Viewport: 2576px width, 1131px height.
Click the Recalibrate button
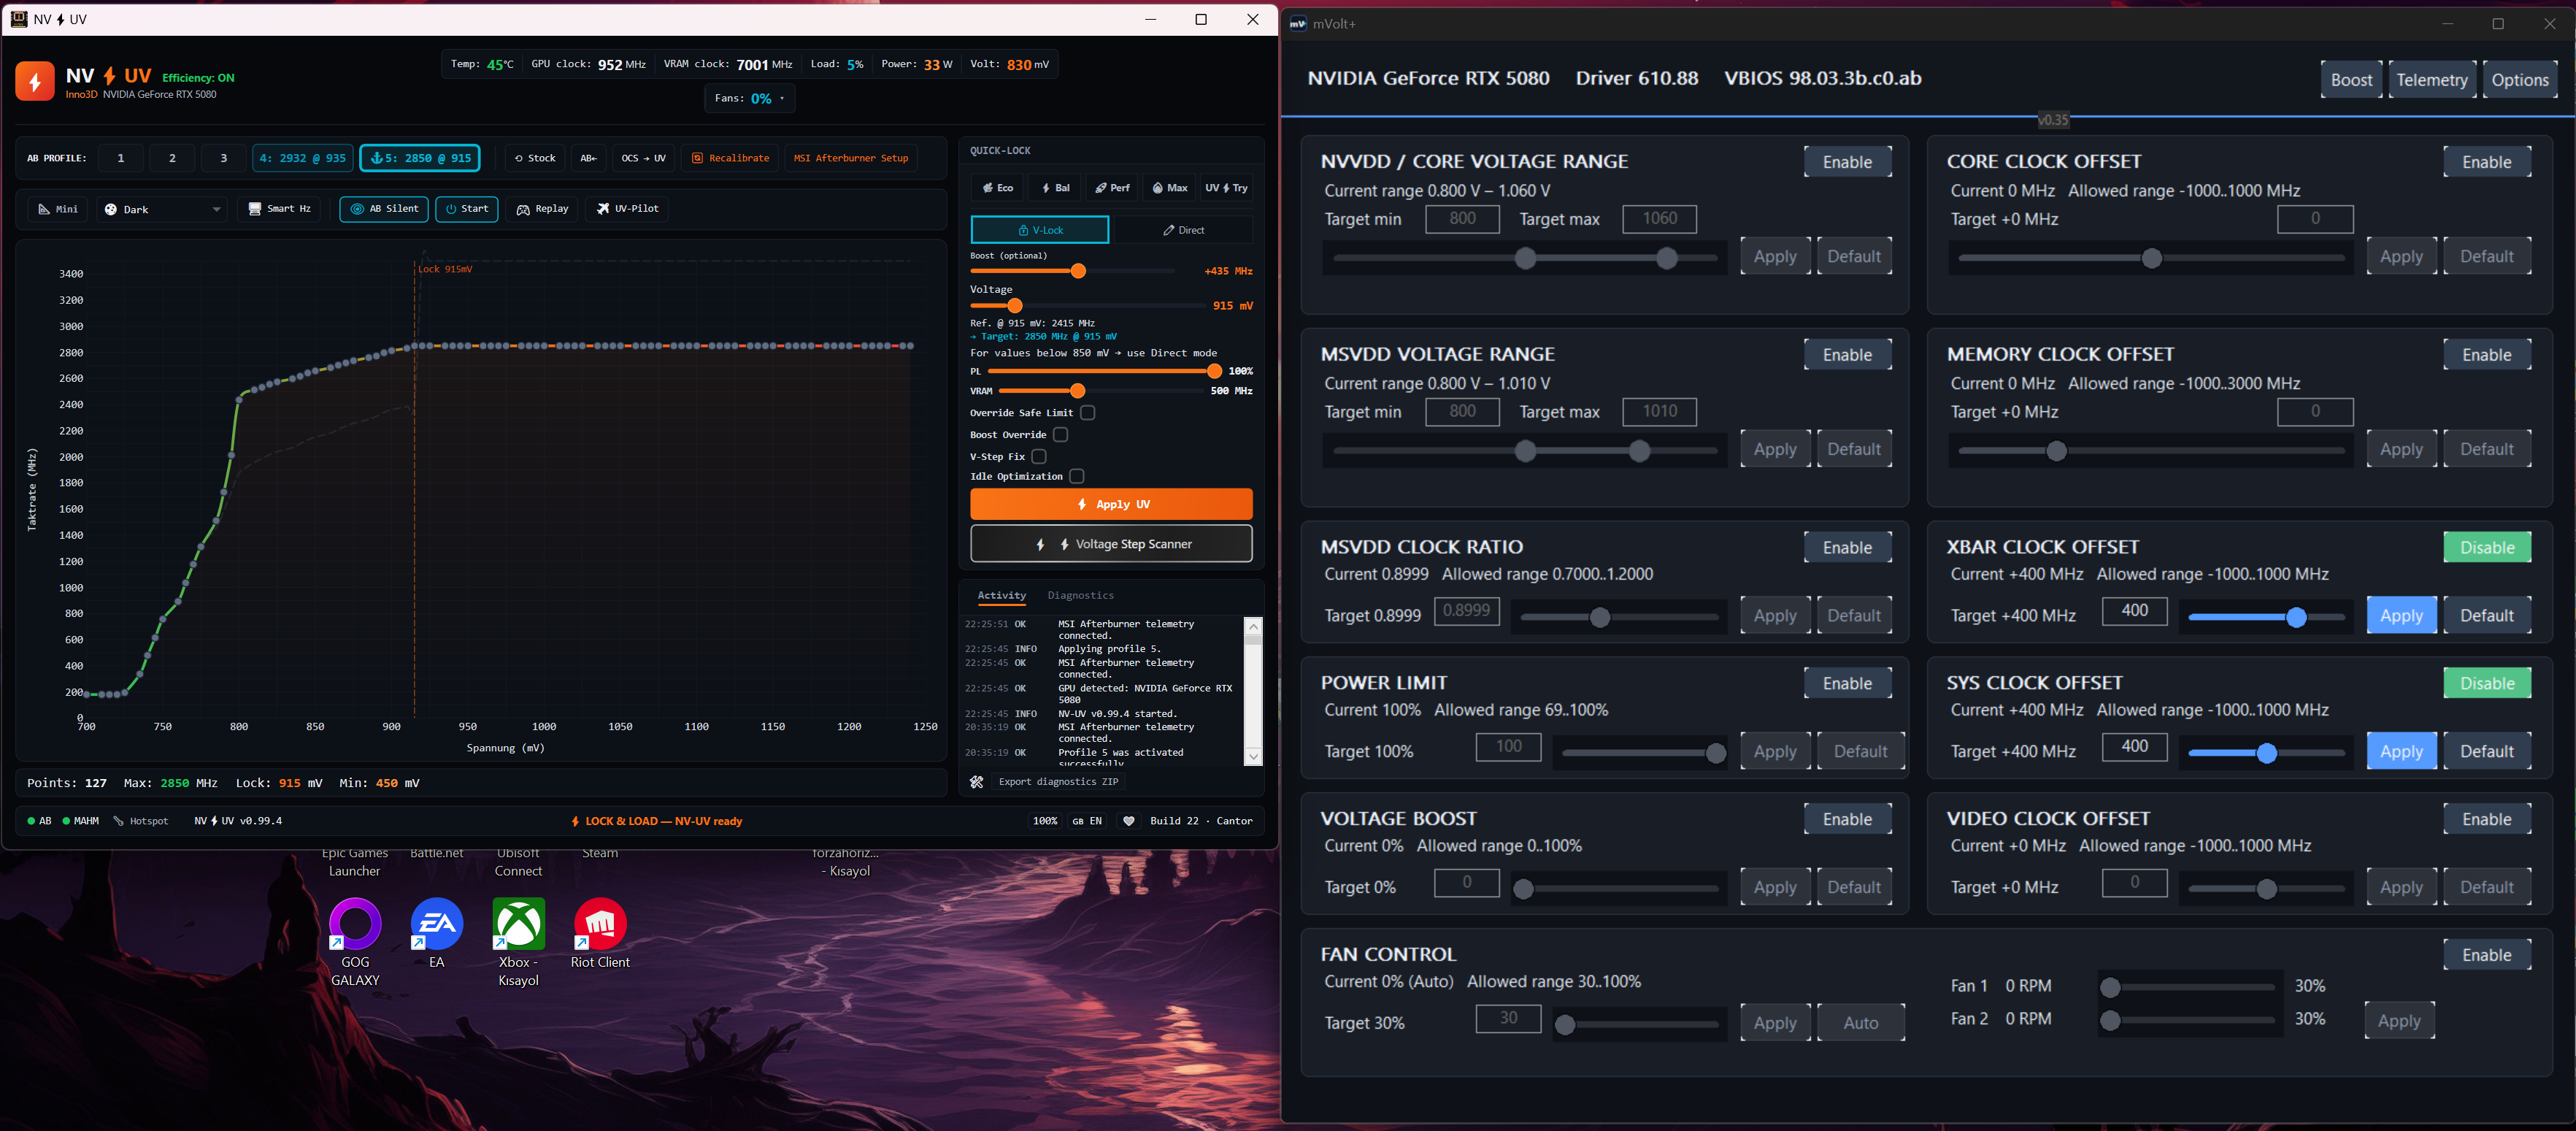point(731,158)
